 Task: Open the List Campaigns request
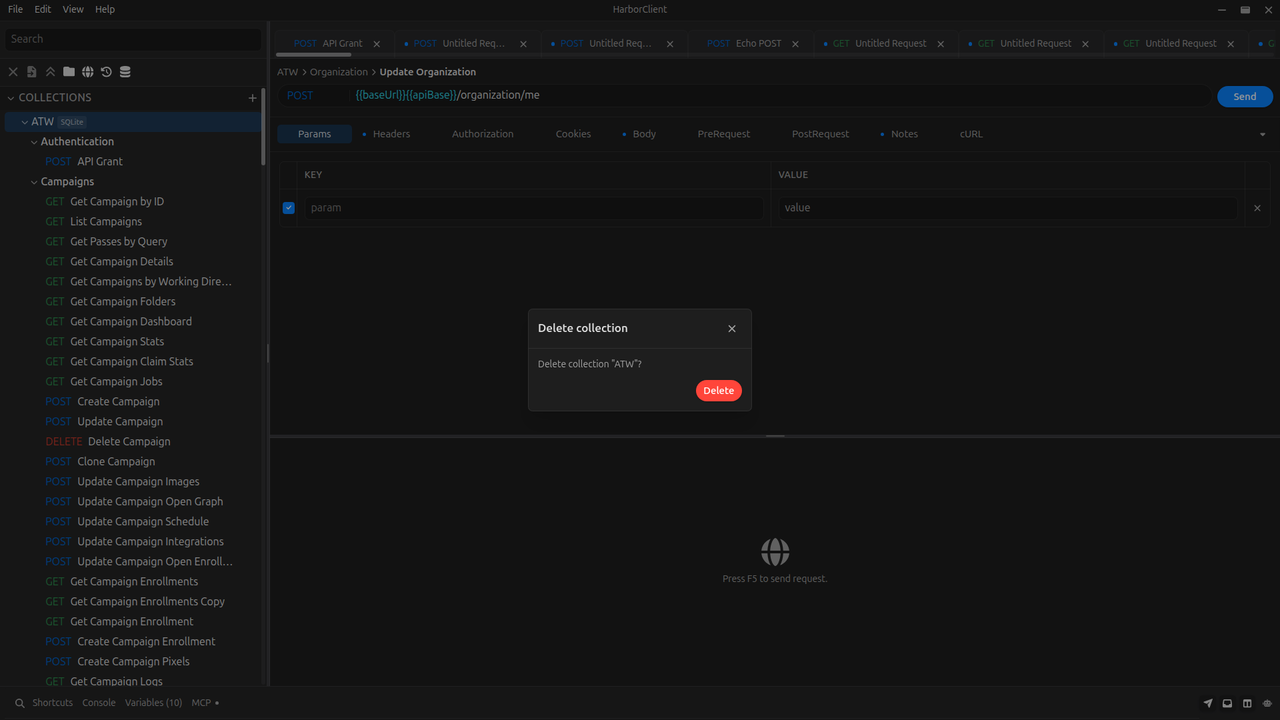[x=132, y=222]
